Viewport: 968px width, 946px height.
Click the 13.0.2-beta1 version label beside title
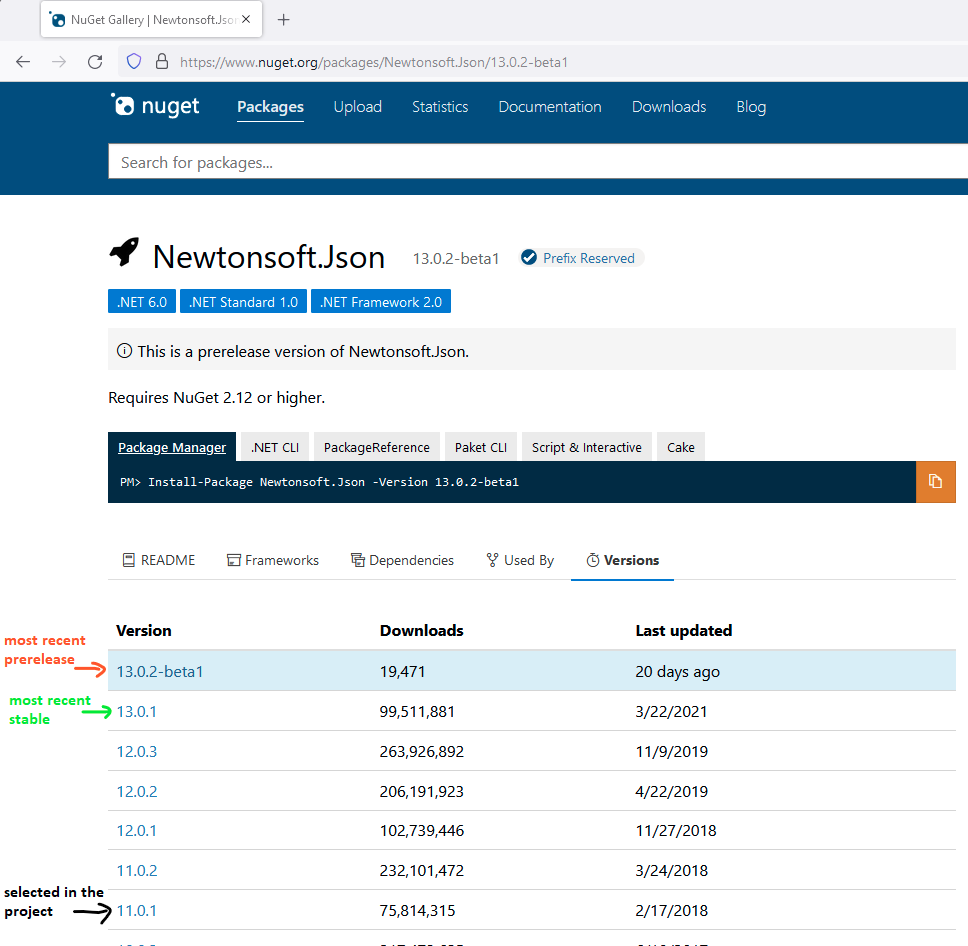point(456,258)
